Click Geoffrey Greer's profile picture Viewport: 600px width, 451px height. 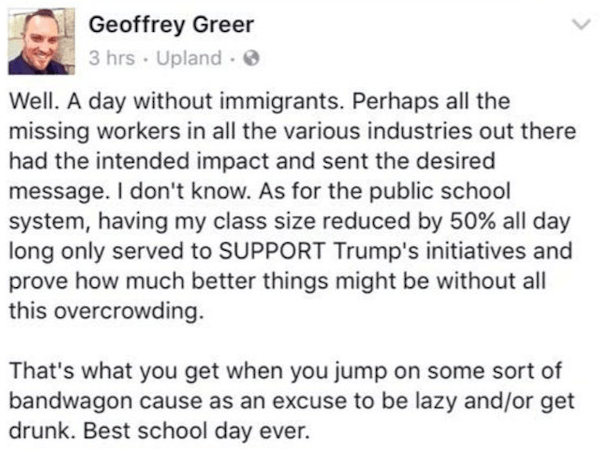coord(37,42)
